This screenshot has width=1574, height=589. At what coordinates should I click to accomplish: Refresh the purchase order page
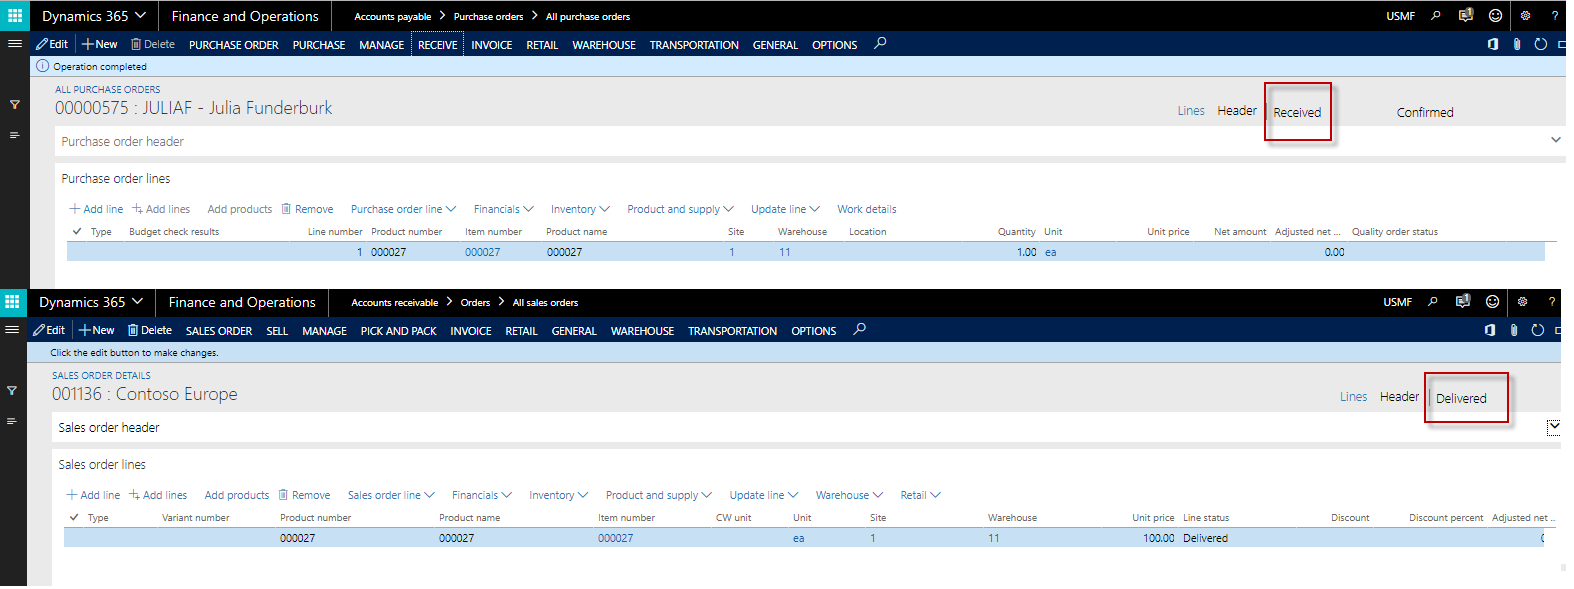1541,44
